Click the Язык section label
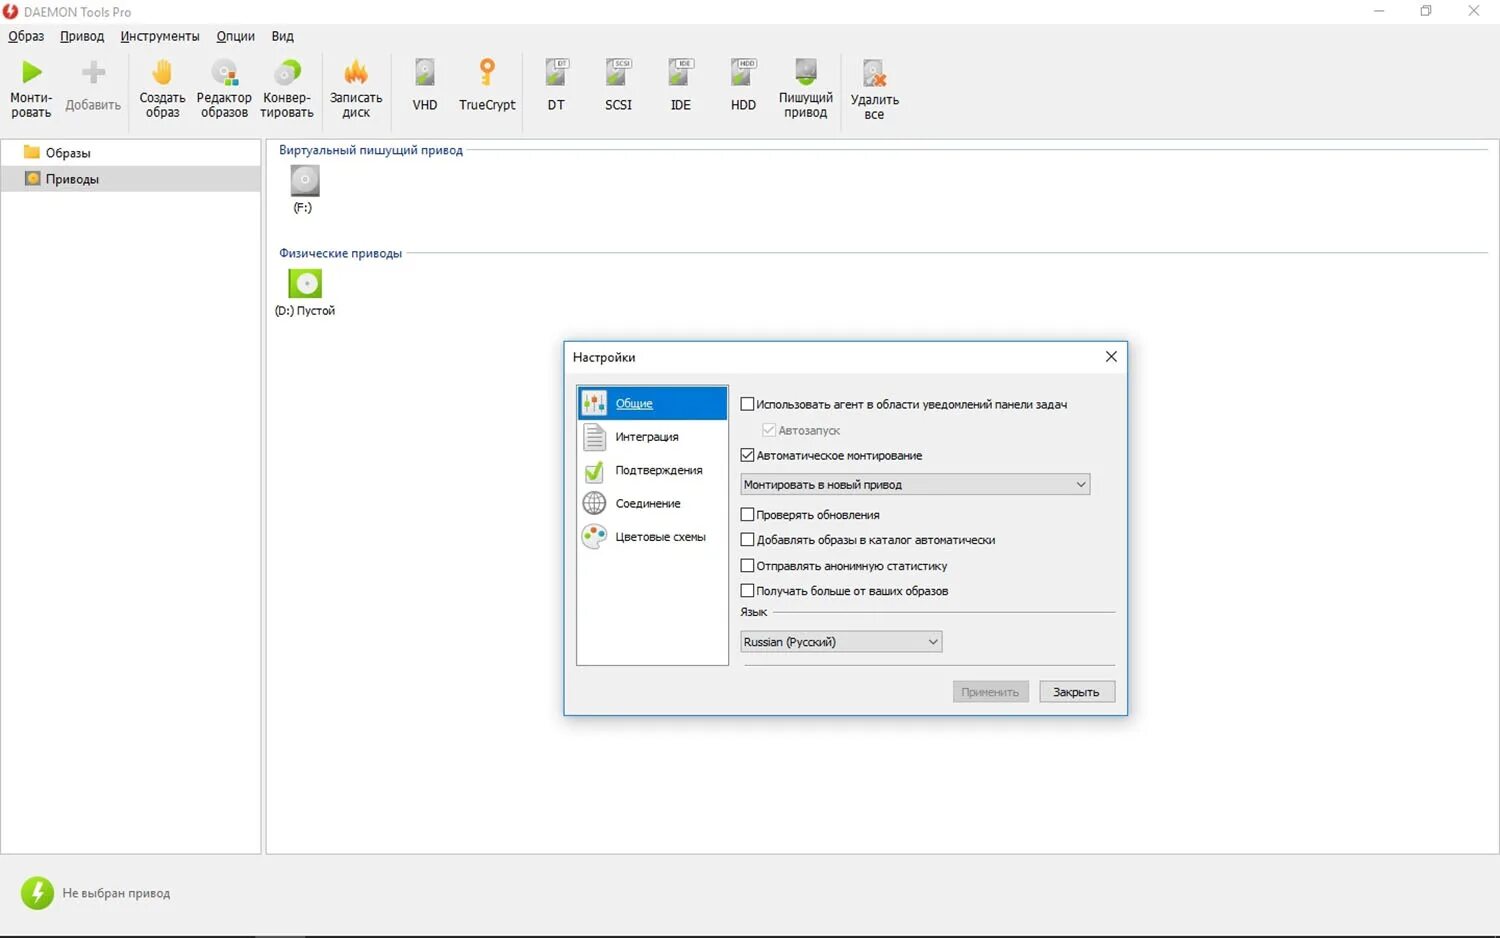 754,612
